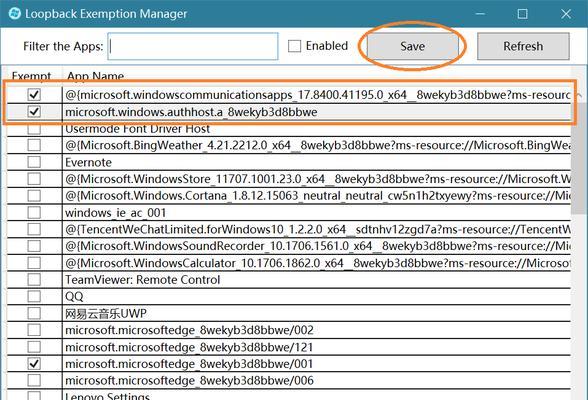Select the Microsoft.BingWeather app name
Viewport: 588px width, 400px height.
318,145
